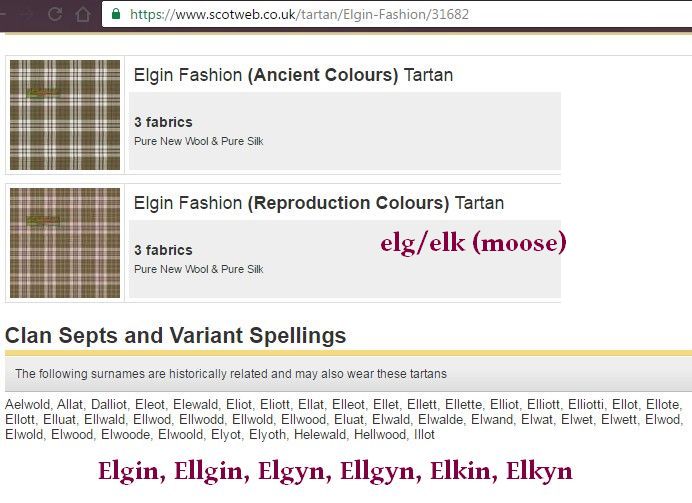Click the surname 'Illot'
This screenshot has height=503, width=692.
[424, 435]
